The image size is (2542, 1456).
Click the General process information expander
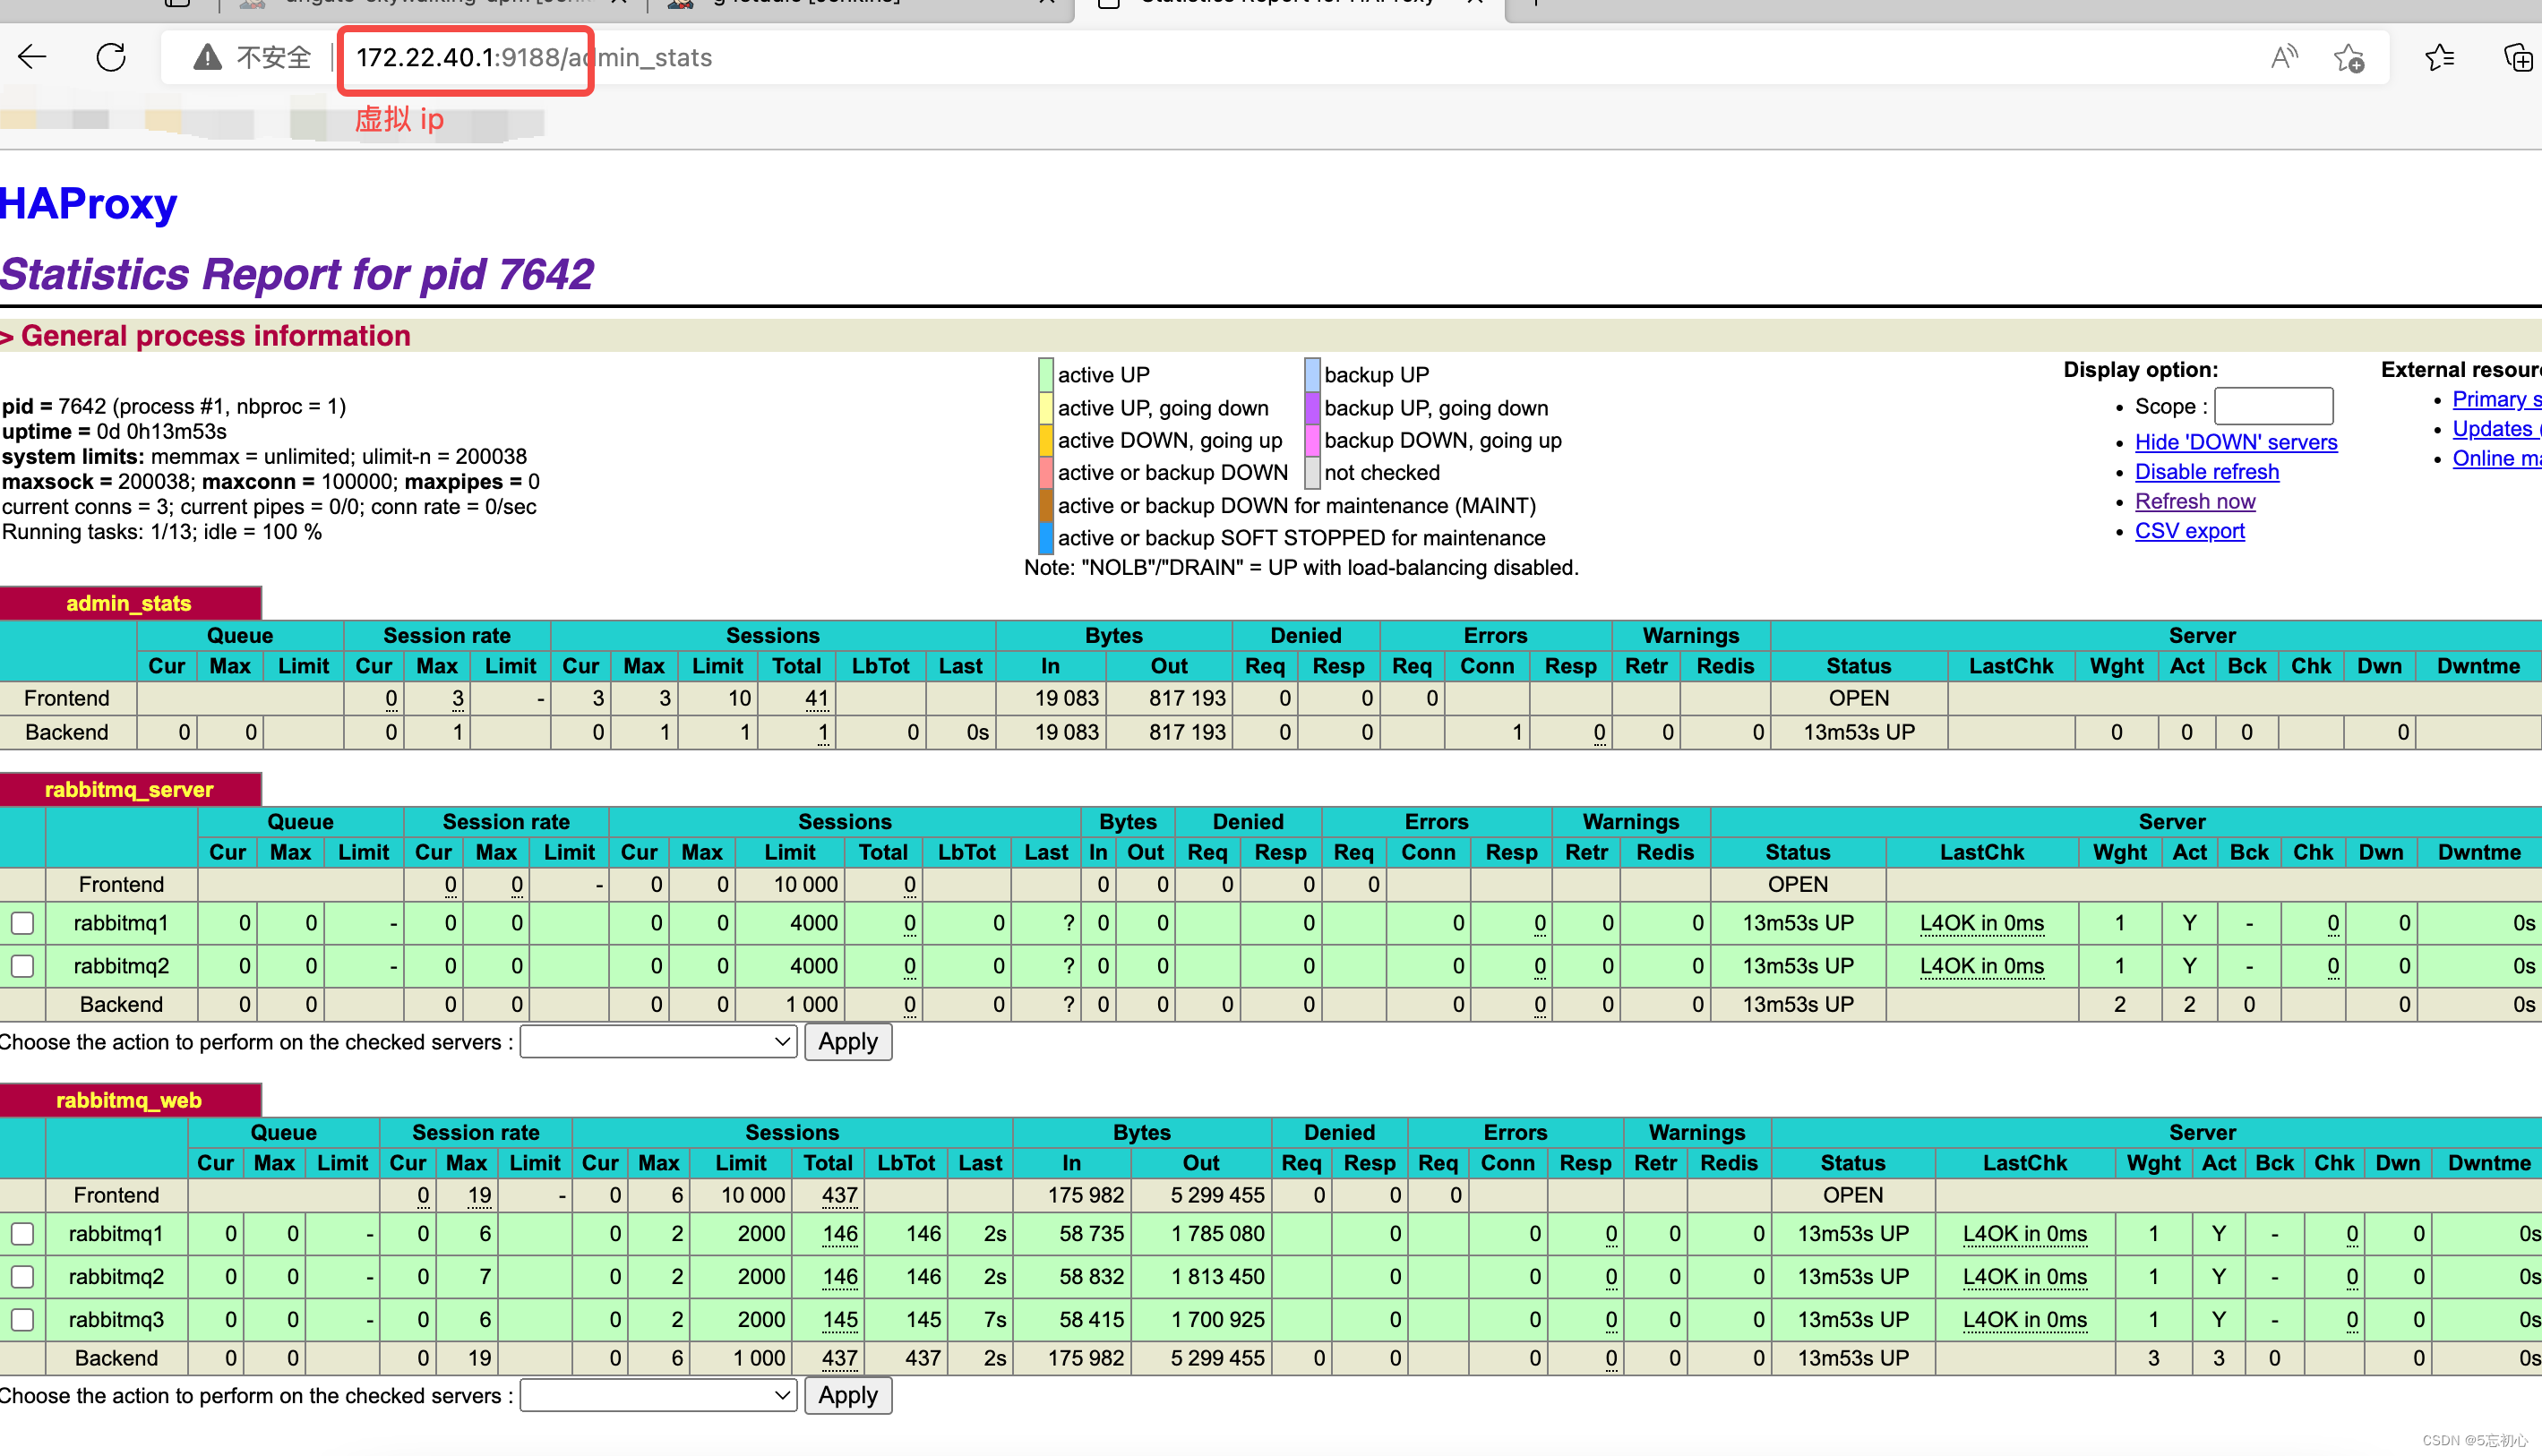click(205, 336)
